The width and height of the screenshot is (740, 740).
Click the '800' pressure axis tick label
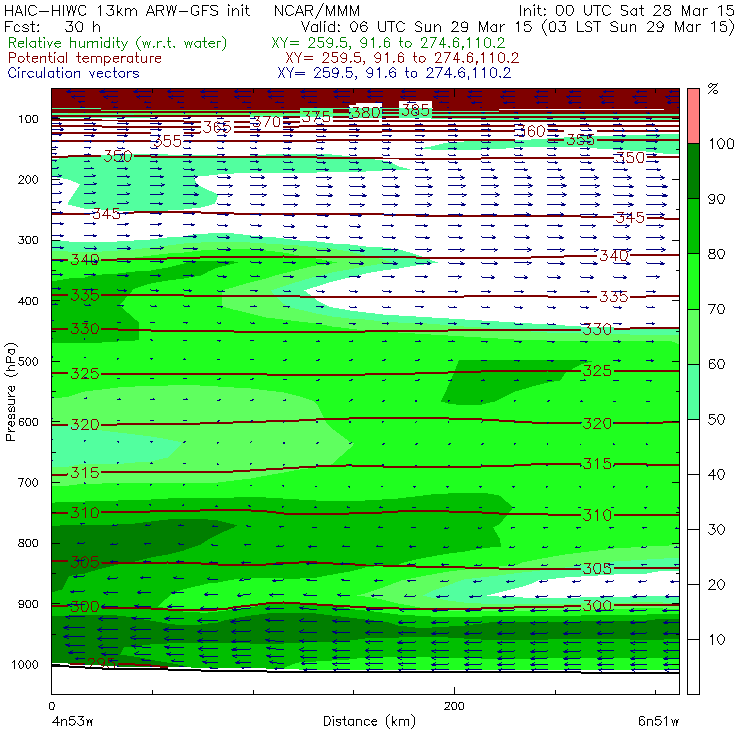pos(28,543)
